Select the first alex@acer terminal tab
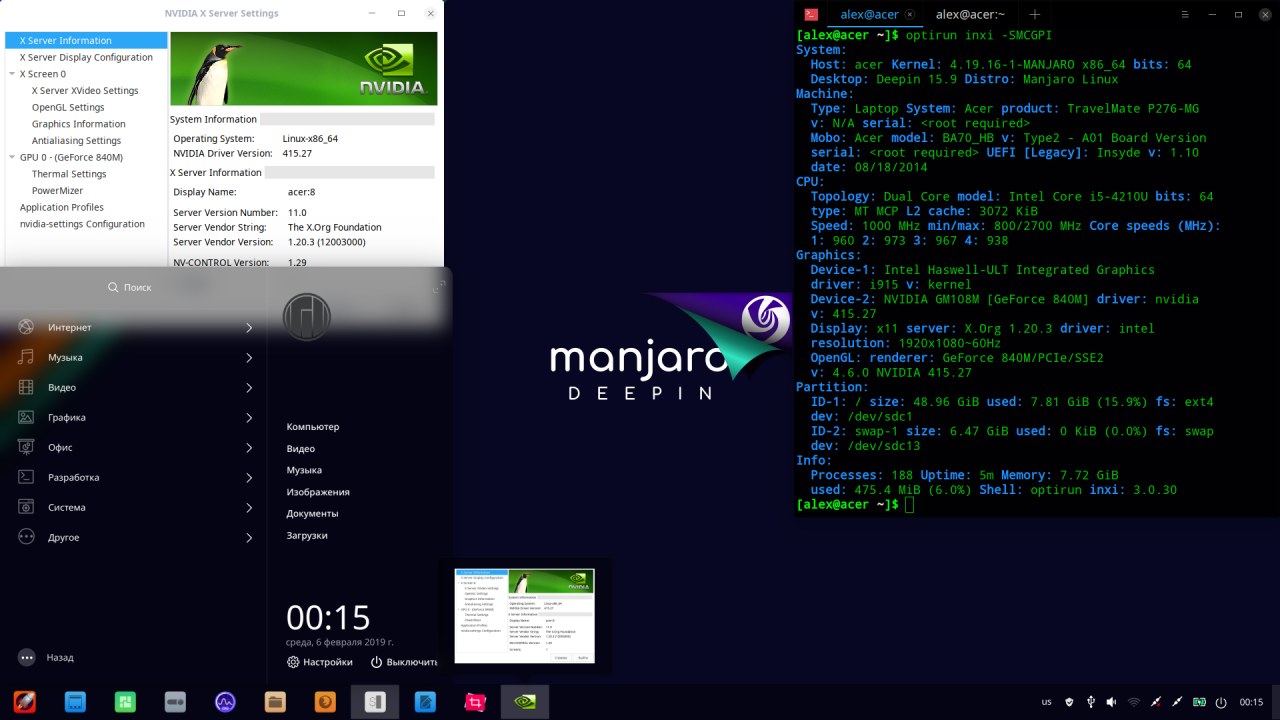Screen dimensions: 1280x720 point(868,14)
